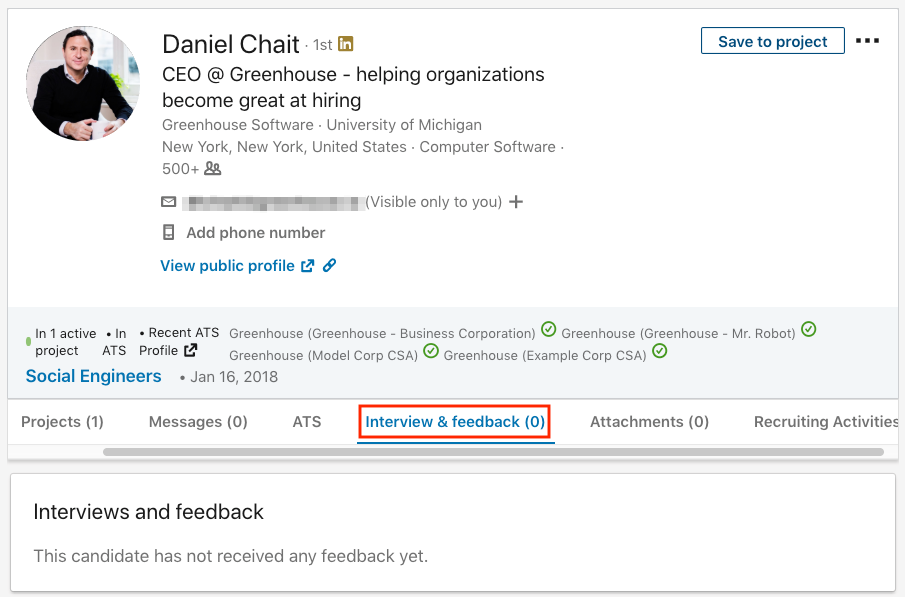Click the plus icon to add email
This screenshot has width=905, height=597.
coord(516,202)
